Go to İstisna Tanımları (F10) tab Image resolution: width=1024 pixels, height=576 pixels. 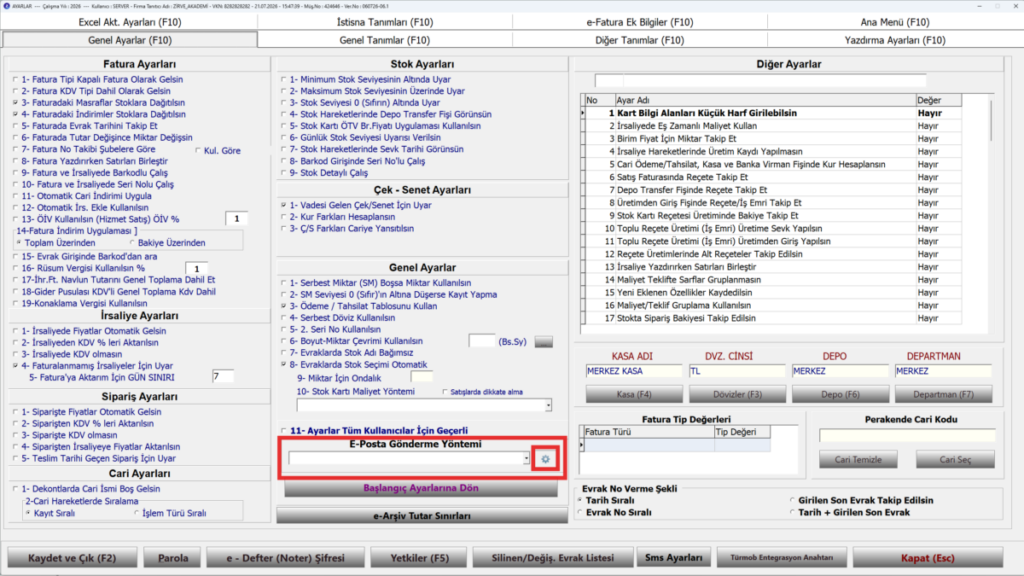(x=385, y=22)
